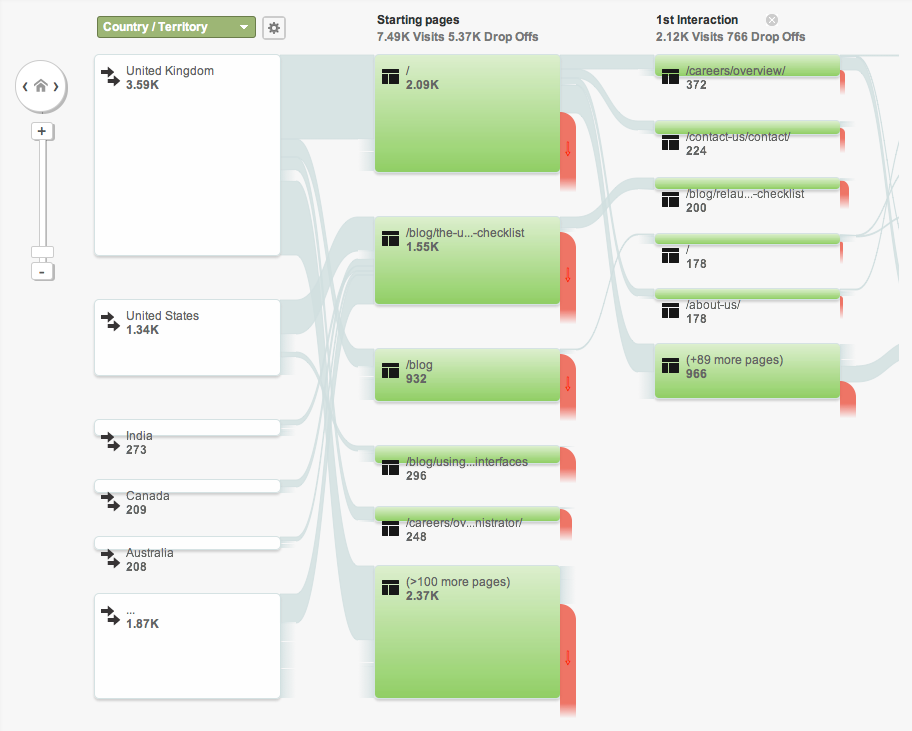Click the Canada traffic arrows icon
Screen dimensions: 912x731
click(x=110, y=501)
